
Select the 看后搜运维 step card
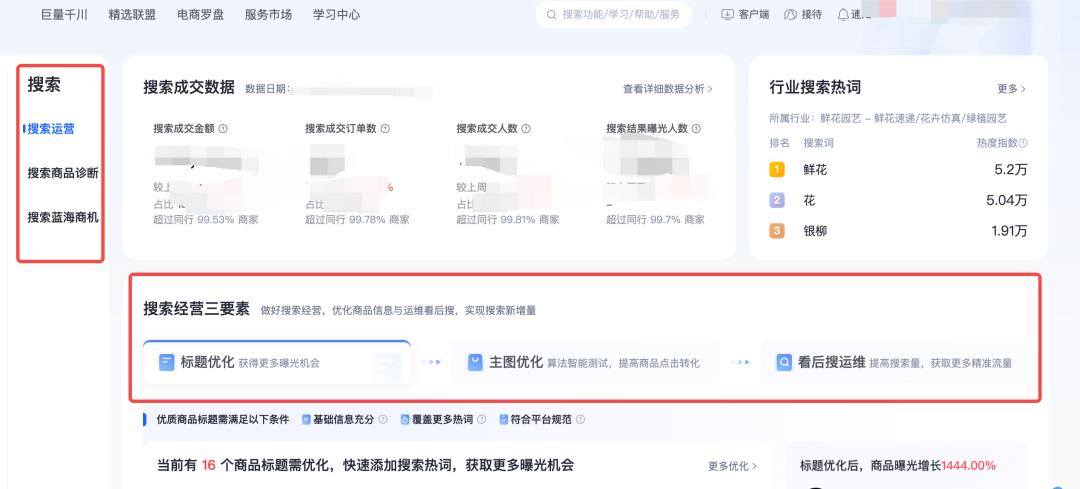(x=894, y=362)
